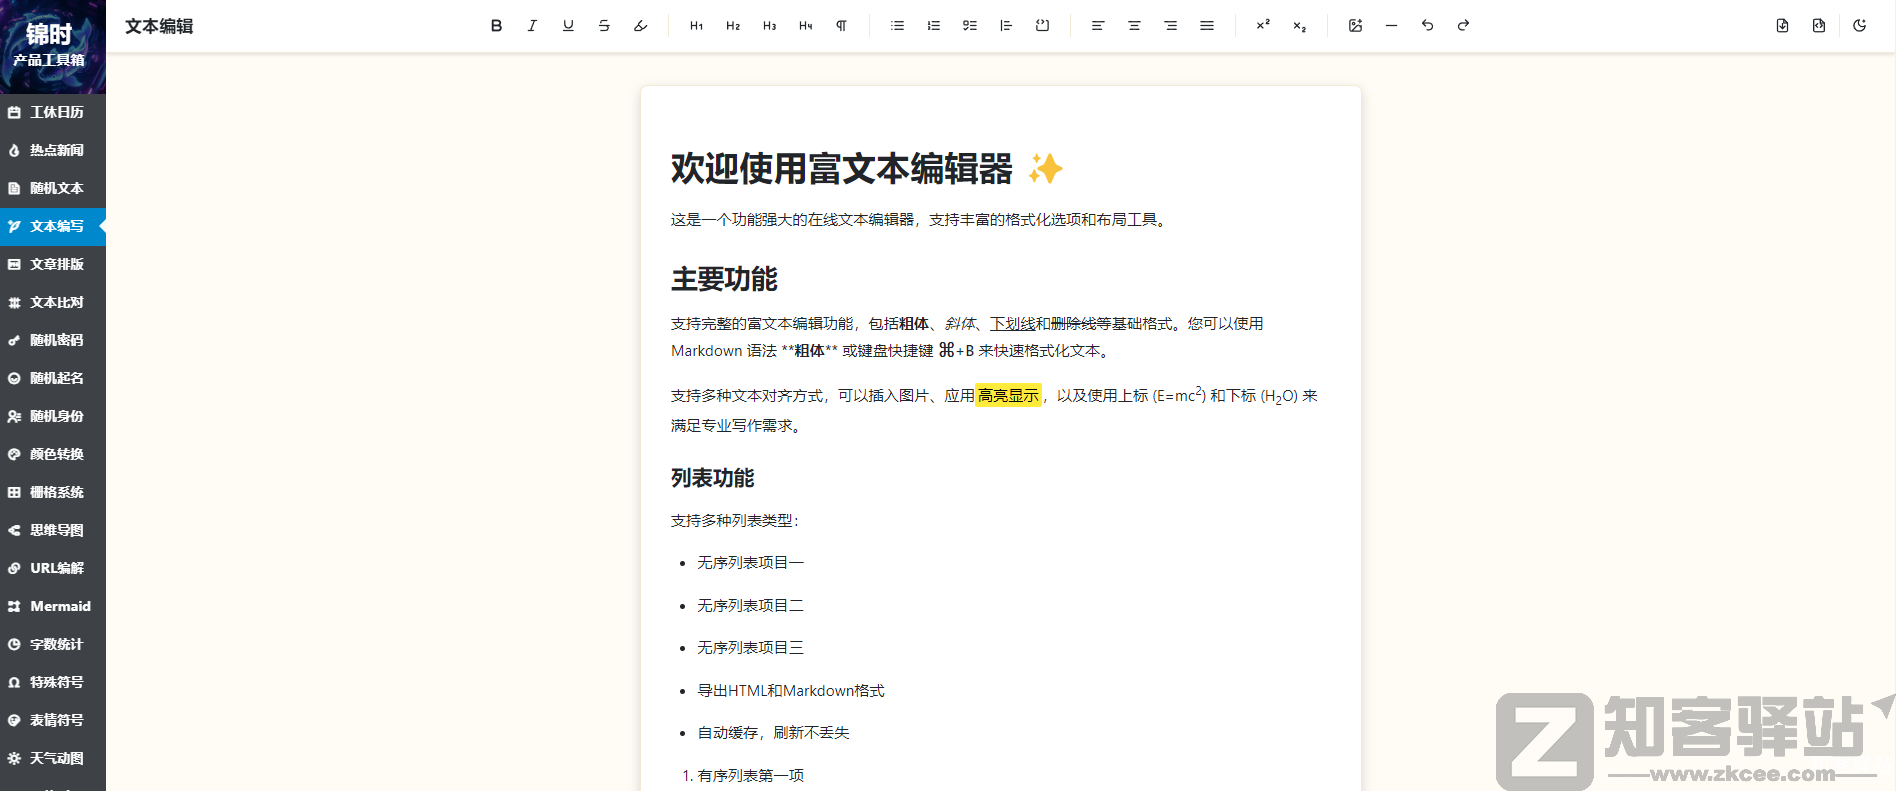
Task: Toggle dark mode with moon icon
Action: coord(1859,26)
